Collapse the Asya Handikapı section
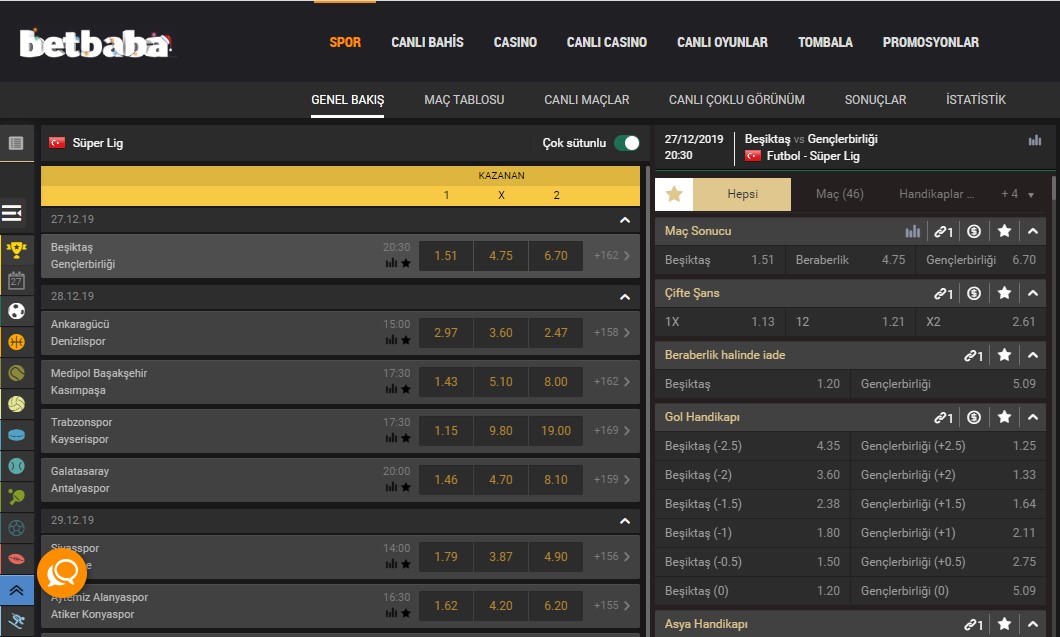Viewport: 1060px width, 637px height. pos(1032,624)
